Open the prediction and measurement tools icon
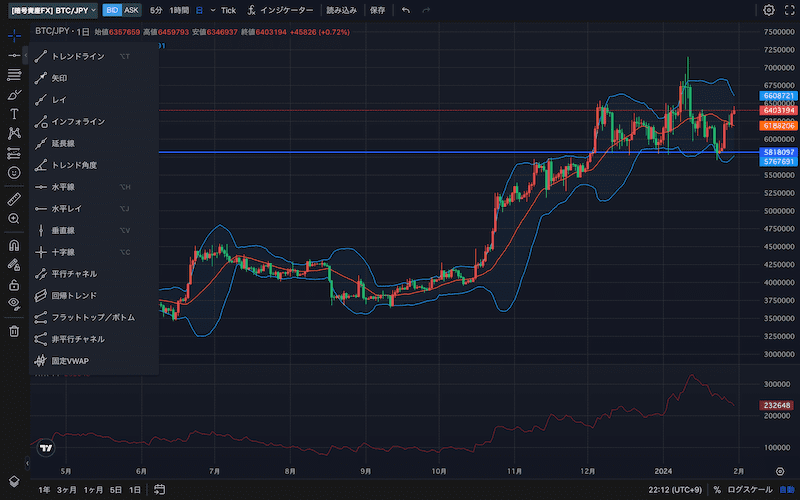 pyautogui.click(x=14, y=153)
